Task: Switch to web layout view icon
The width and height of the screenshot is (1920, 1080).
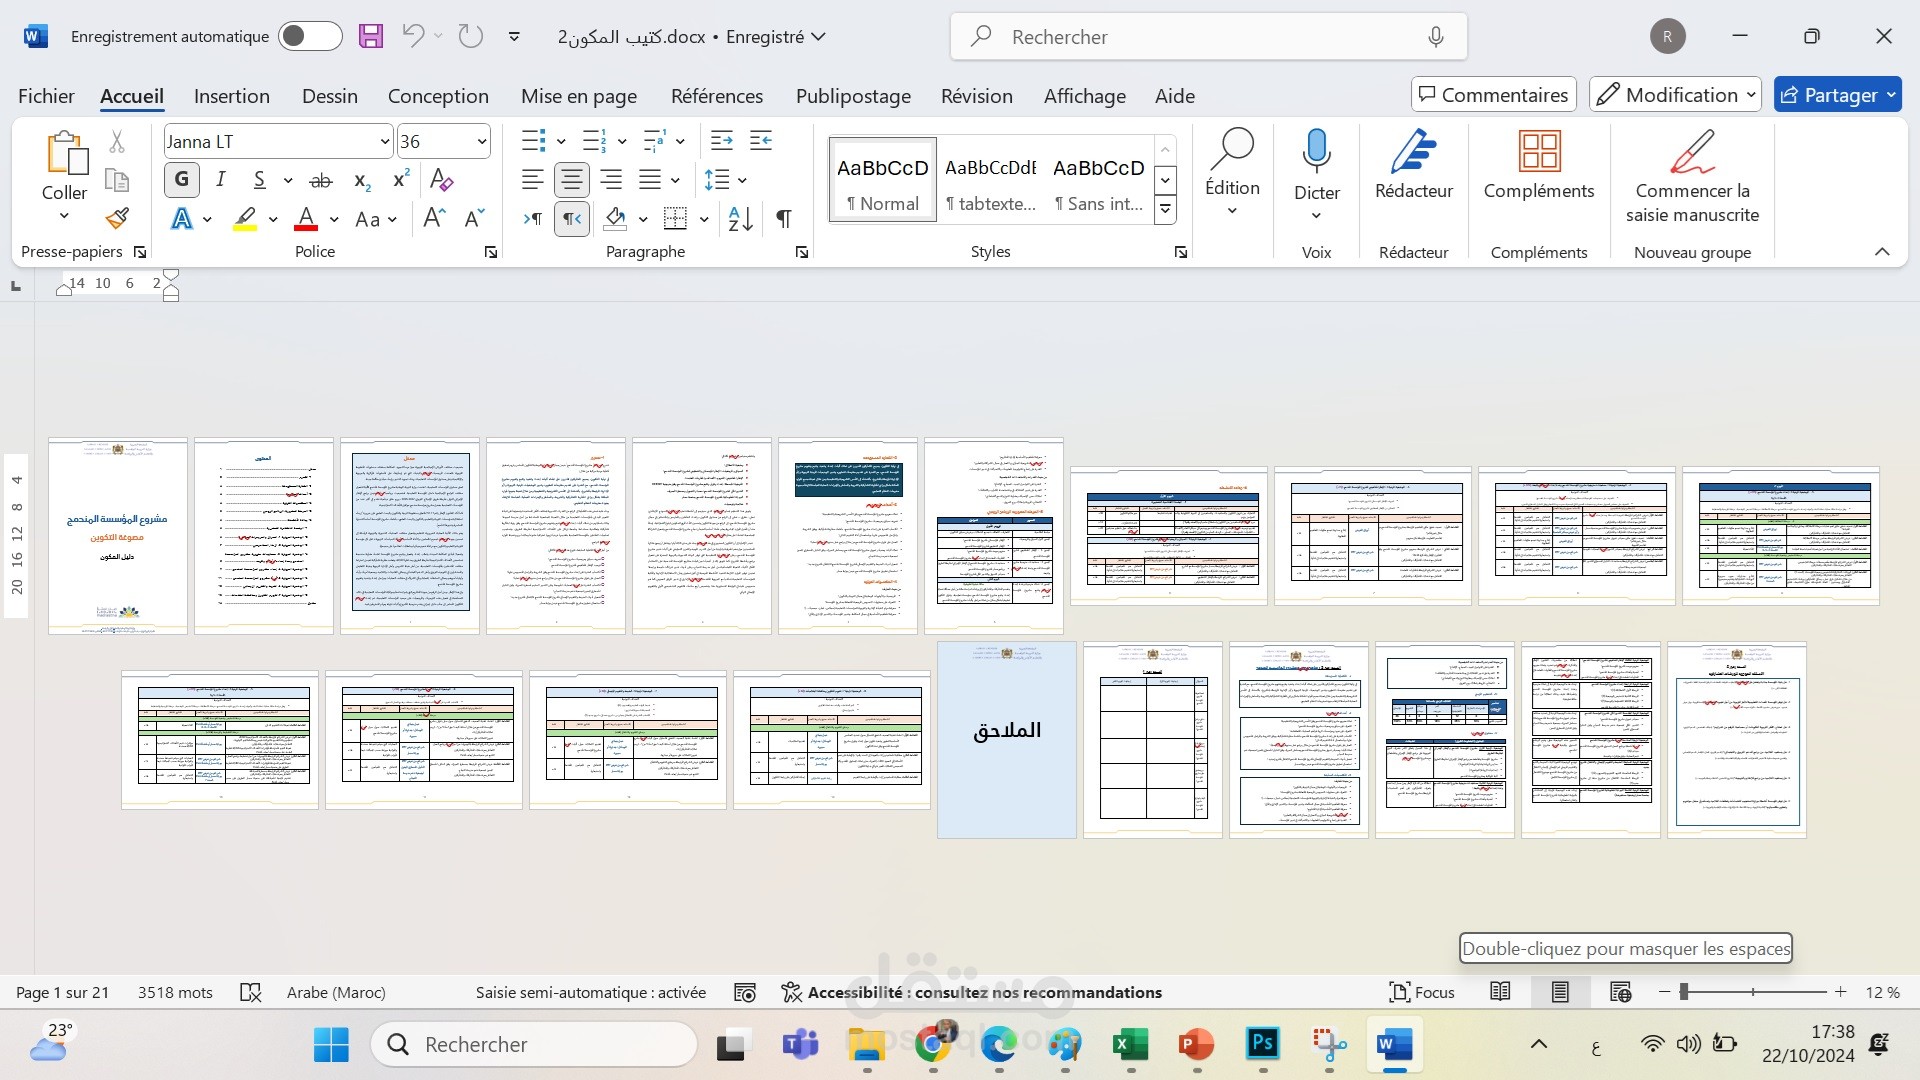Action: (x=1621, y=992)
